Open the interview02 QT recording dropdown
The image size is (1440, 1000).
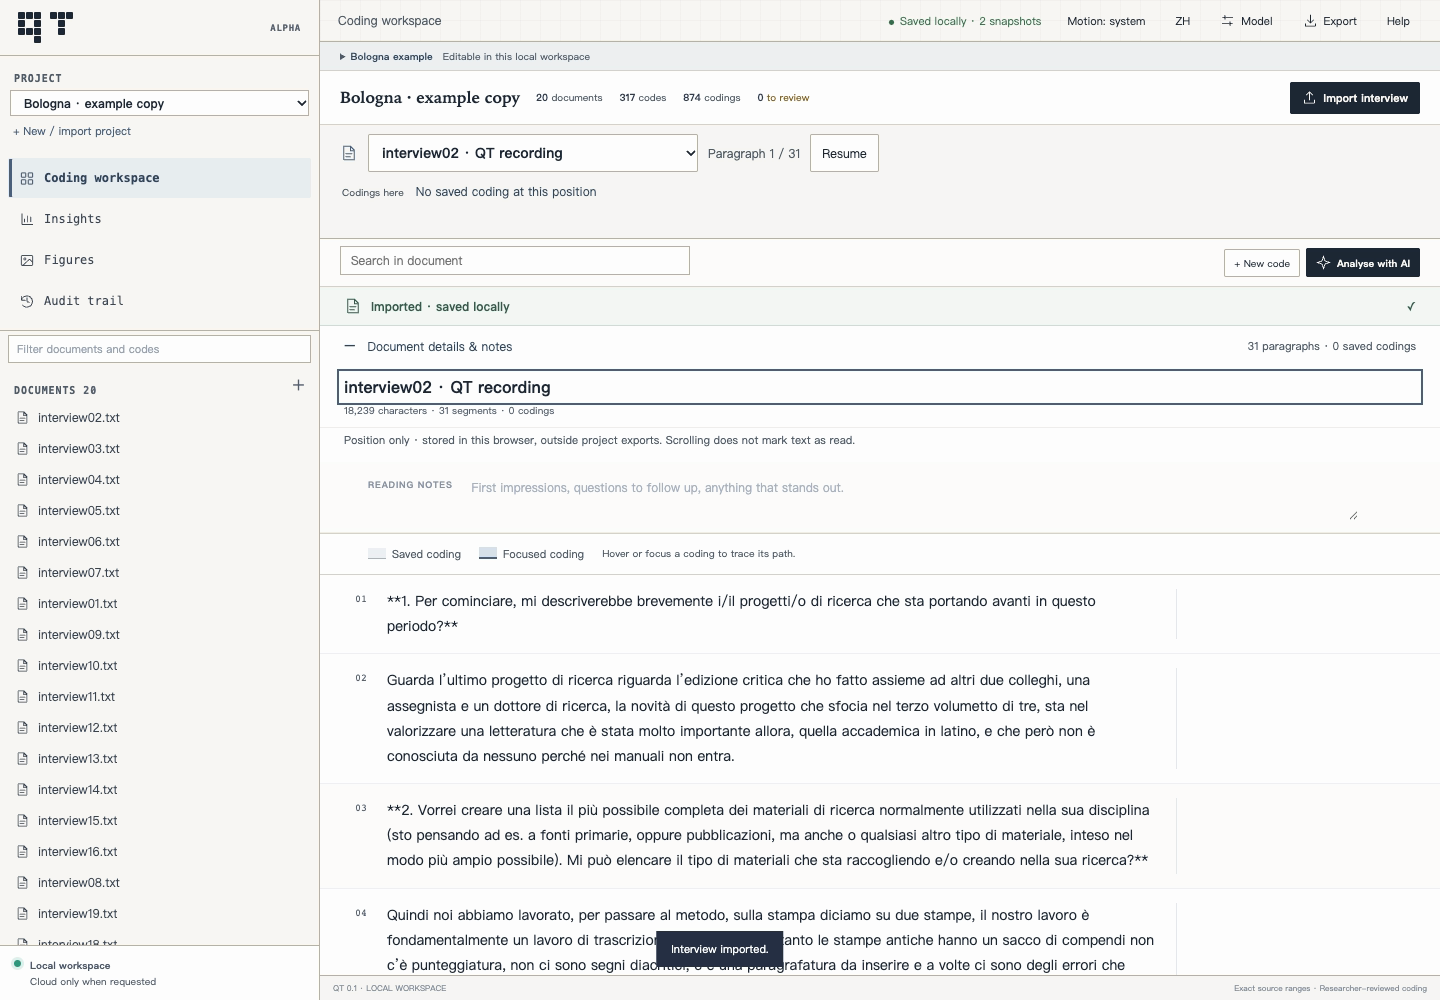[x=533, y=153]
